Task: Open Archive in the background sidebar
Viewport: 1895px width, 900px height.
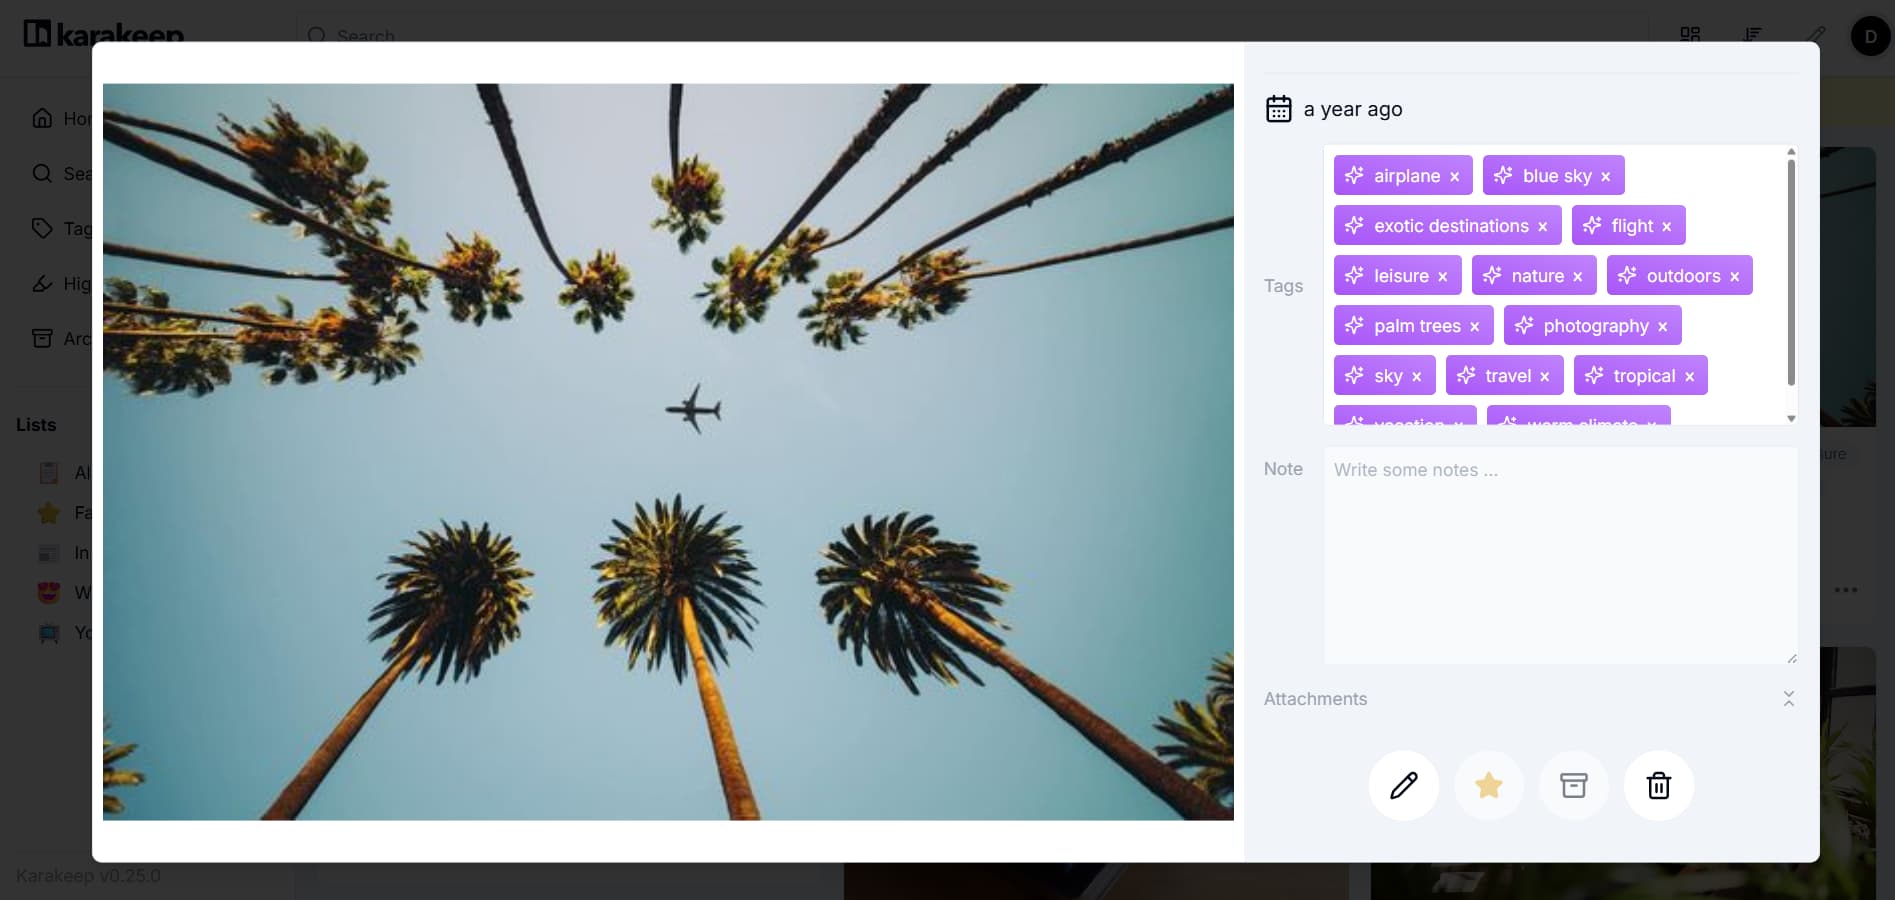Action: pyautogui.click(x=60, y=338)
